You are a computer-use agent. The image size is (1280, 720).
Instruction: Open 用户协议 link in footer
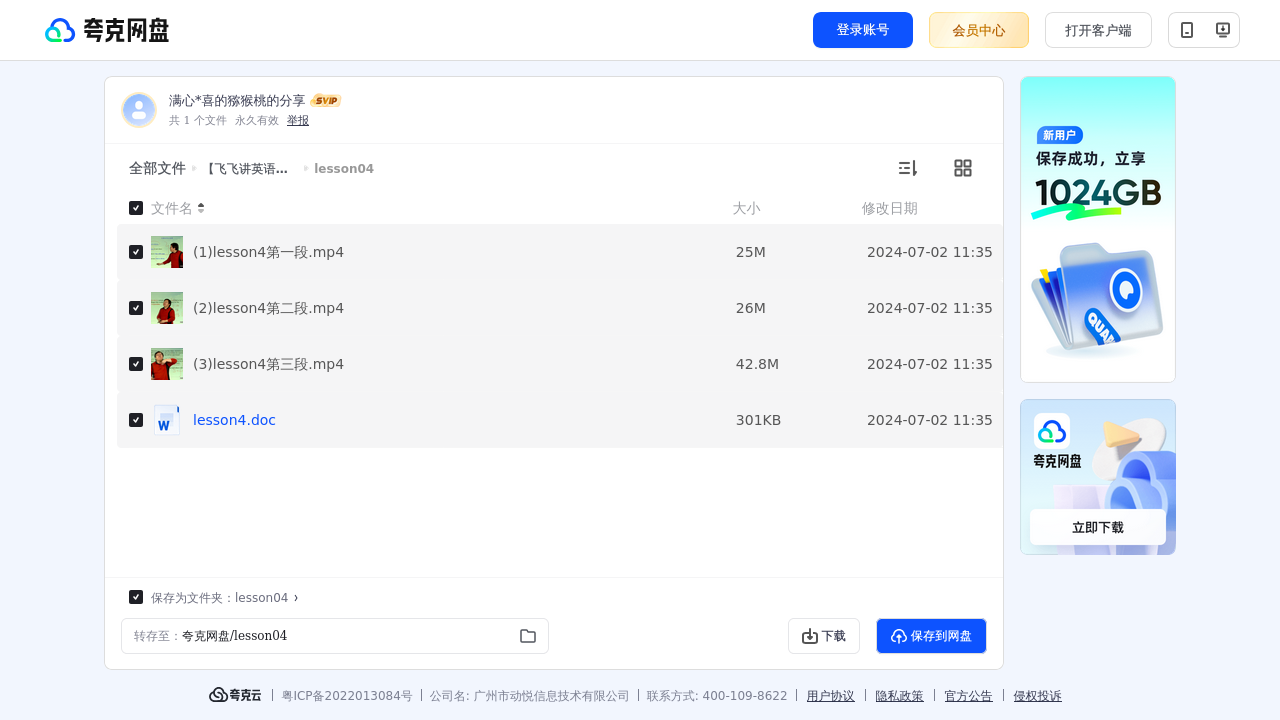[x=831, y=696]
